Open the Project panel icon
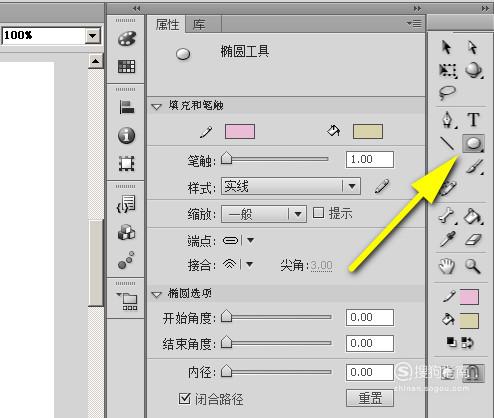 click(x=127, y=301)
